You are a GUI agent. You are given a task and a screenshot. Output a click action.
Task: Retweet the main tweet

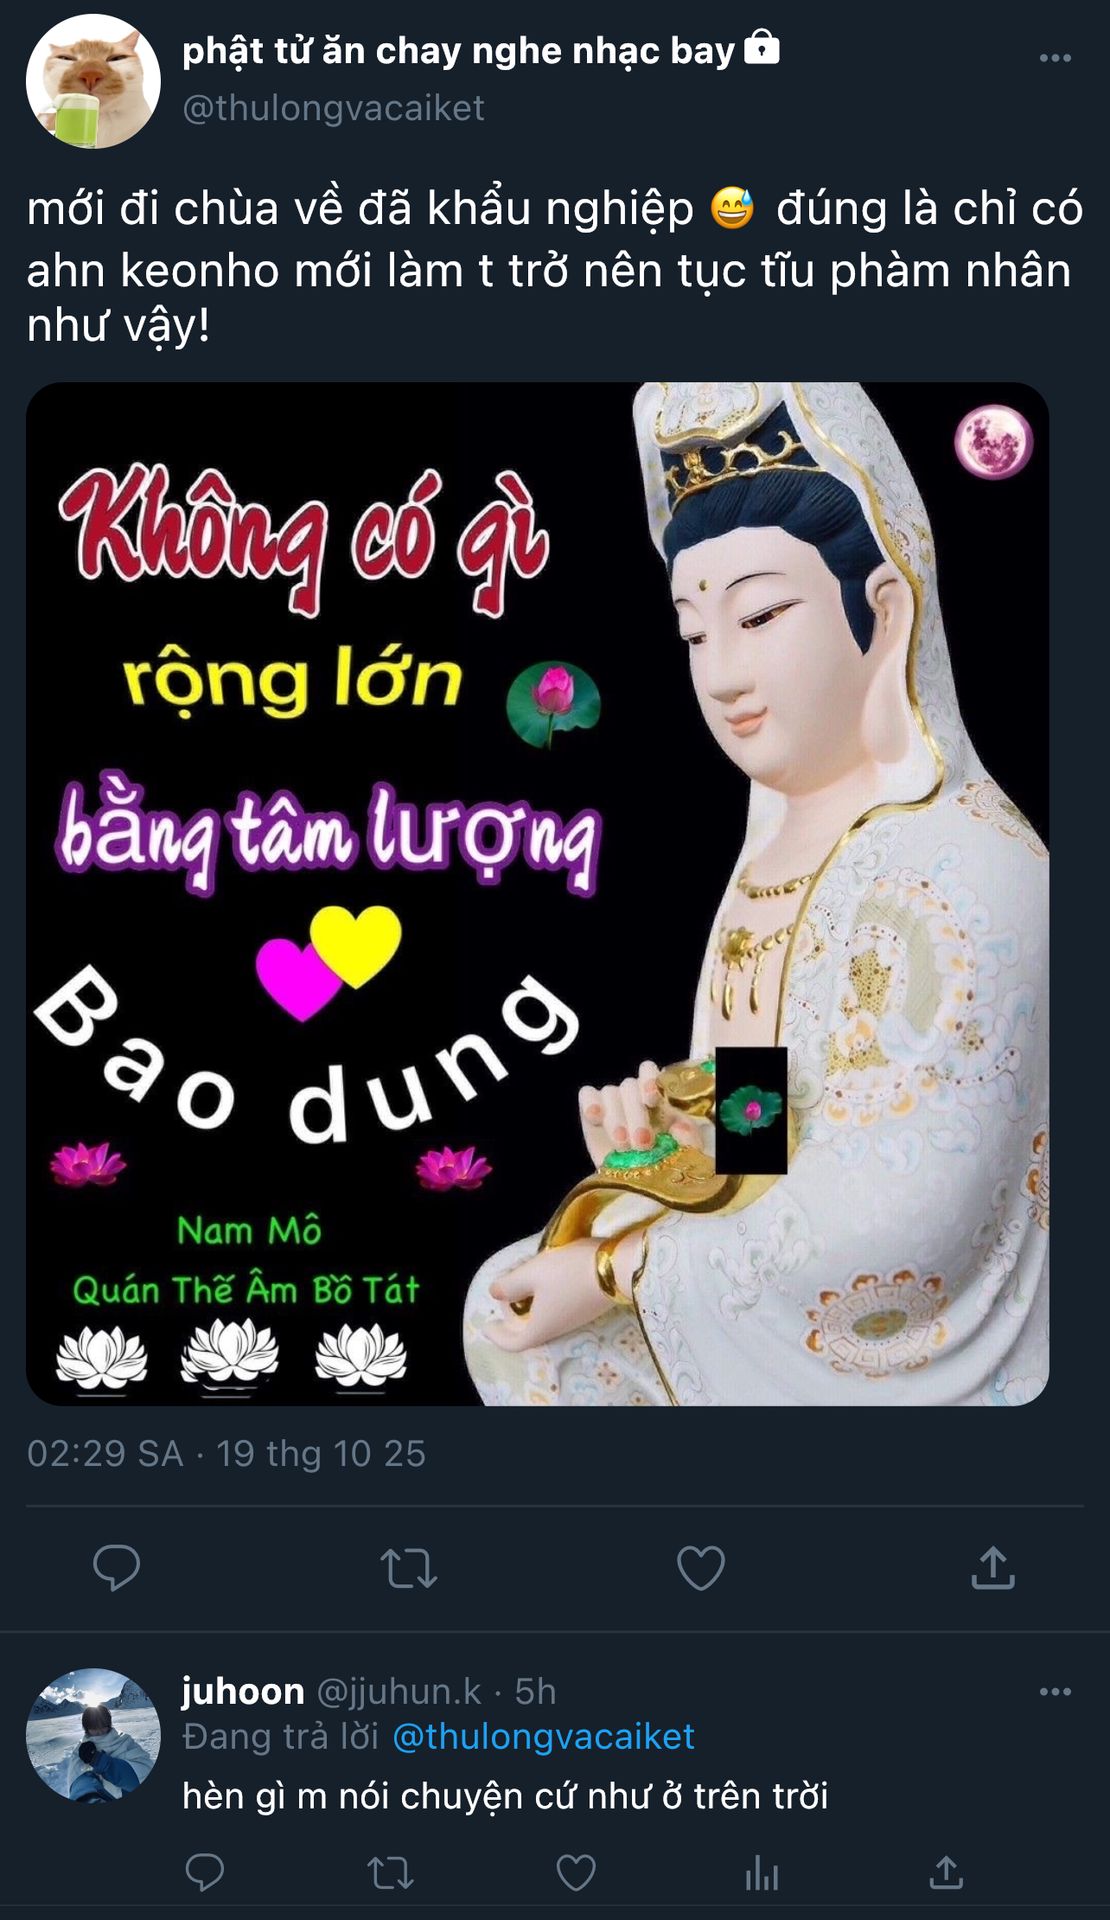409,1568
